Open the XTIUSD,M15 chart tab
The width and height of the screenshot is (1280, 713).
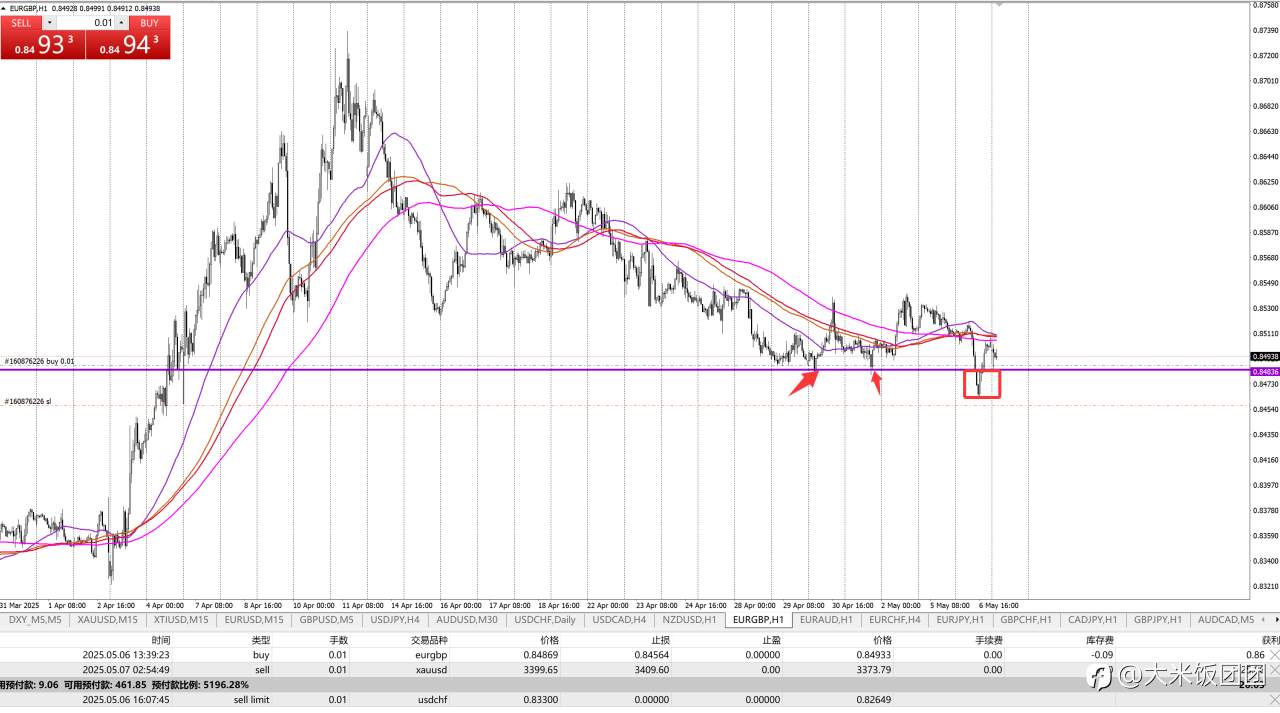point(181,620)
